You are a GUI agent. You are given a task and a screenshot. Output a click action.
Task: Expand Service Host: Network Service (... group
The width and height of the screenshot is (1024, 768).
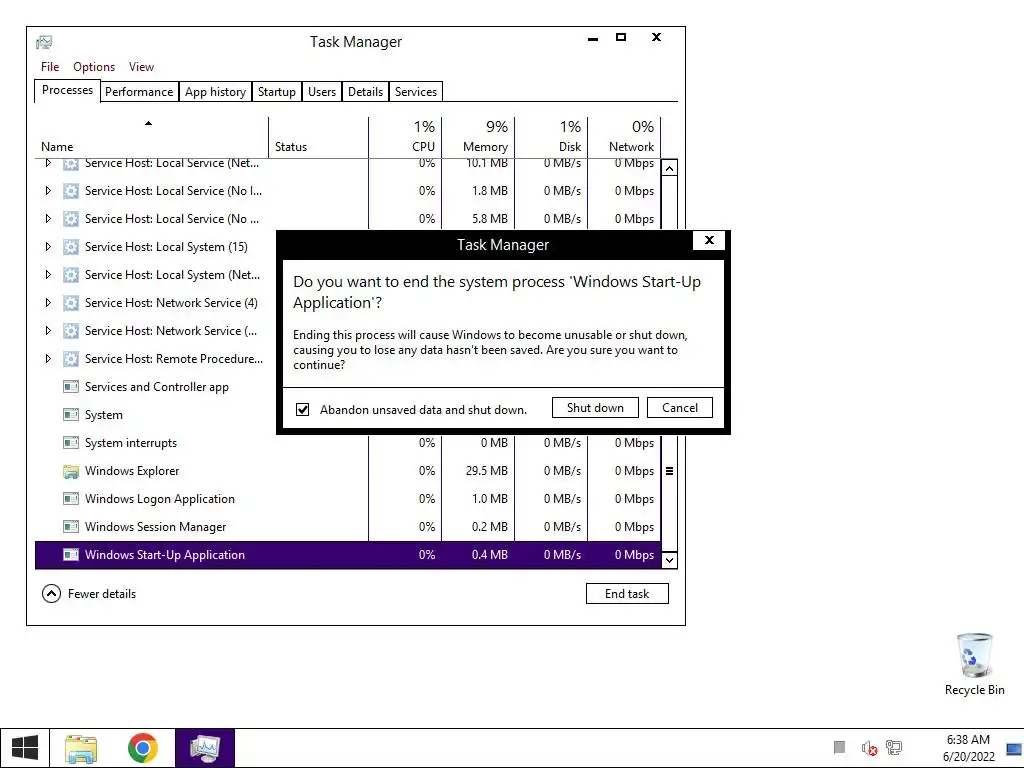click(x=48, y=330)
